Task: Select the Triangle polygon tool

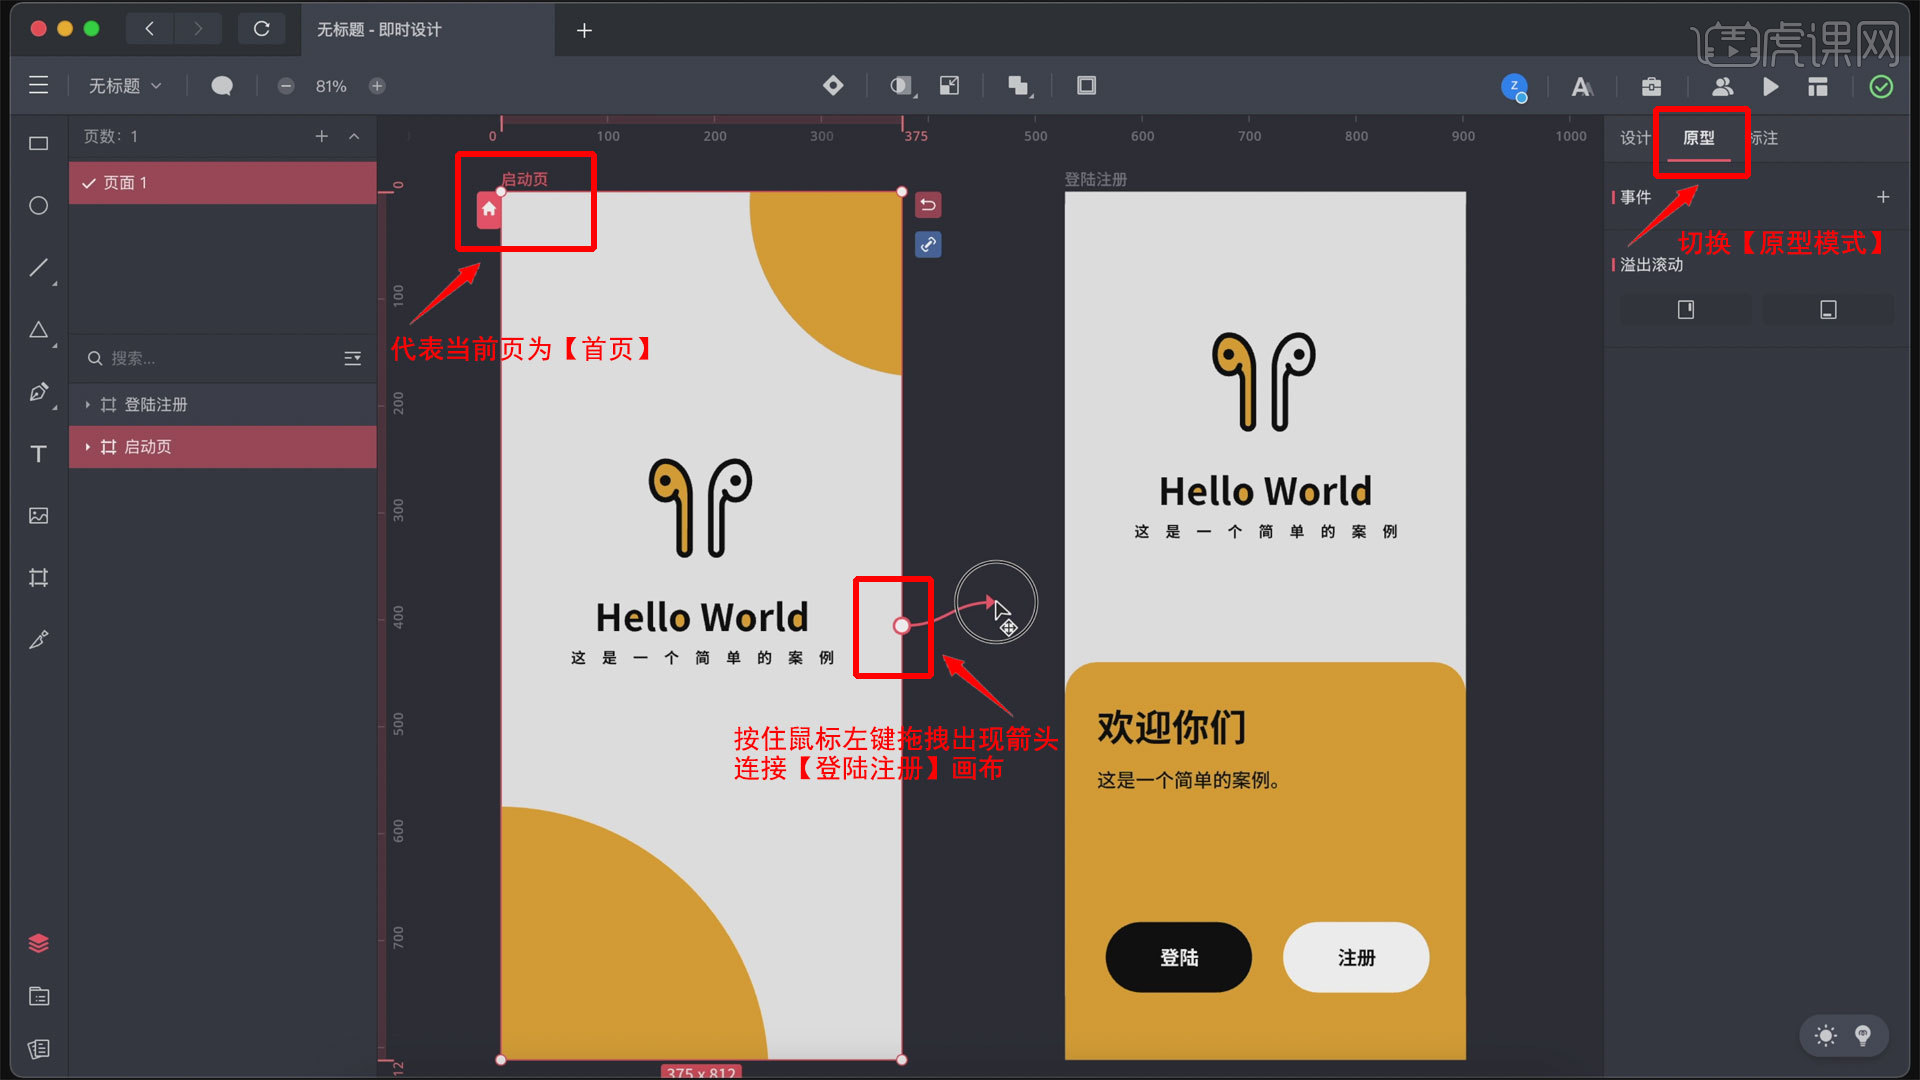Action: click(x=39, y=330)
